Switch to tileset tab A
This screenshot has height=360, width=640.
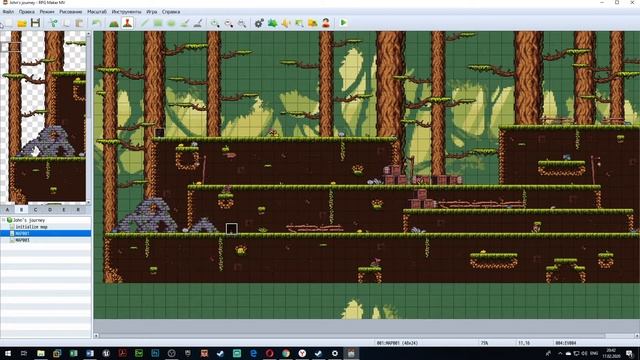pyautogui.click(x=7, y=209)
